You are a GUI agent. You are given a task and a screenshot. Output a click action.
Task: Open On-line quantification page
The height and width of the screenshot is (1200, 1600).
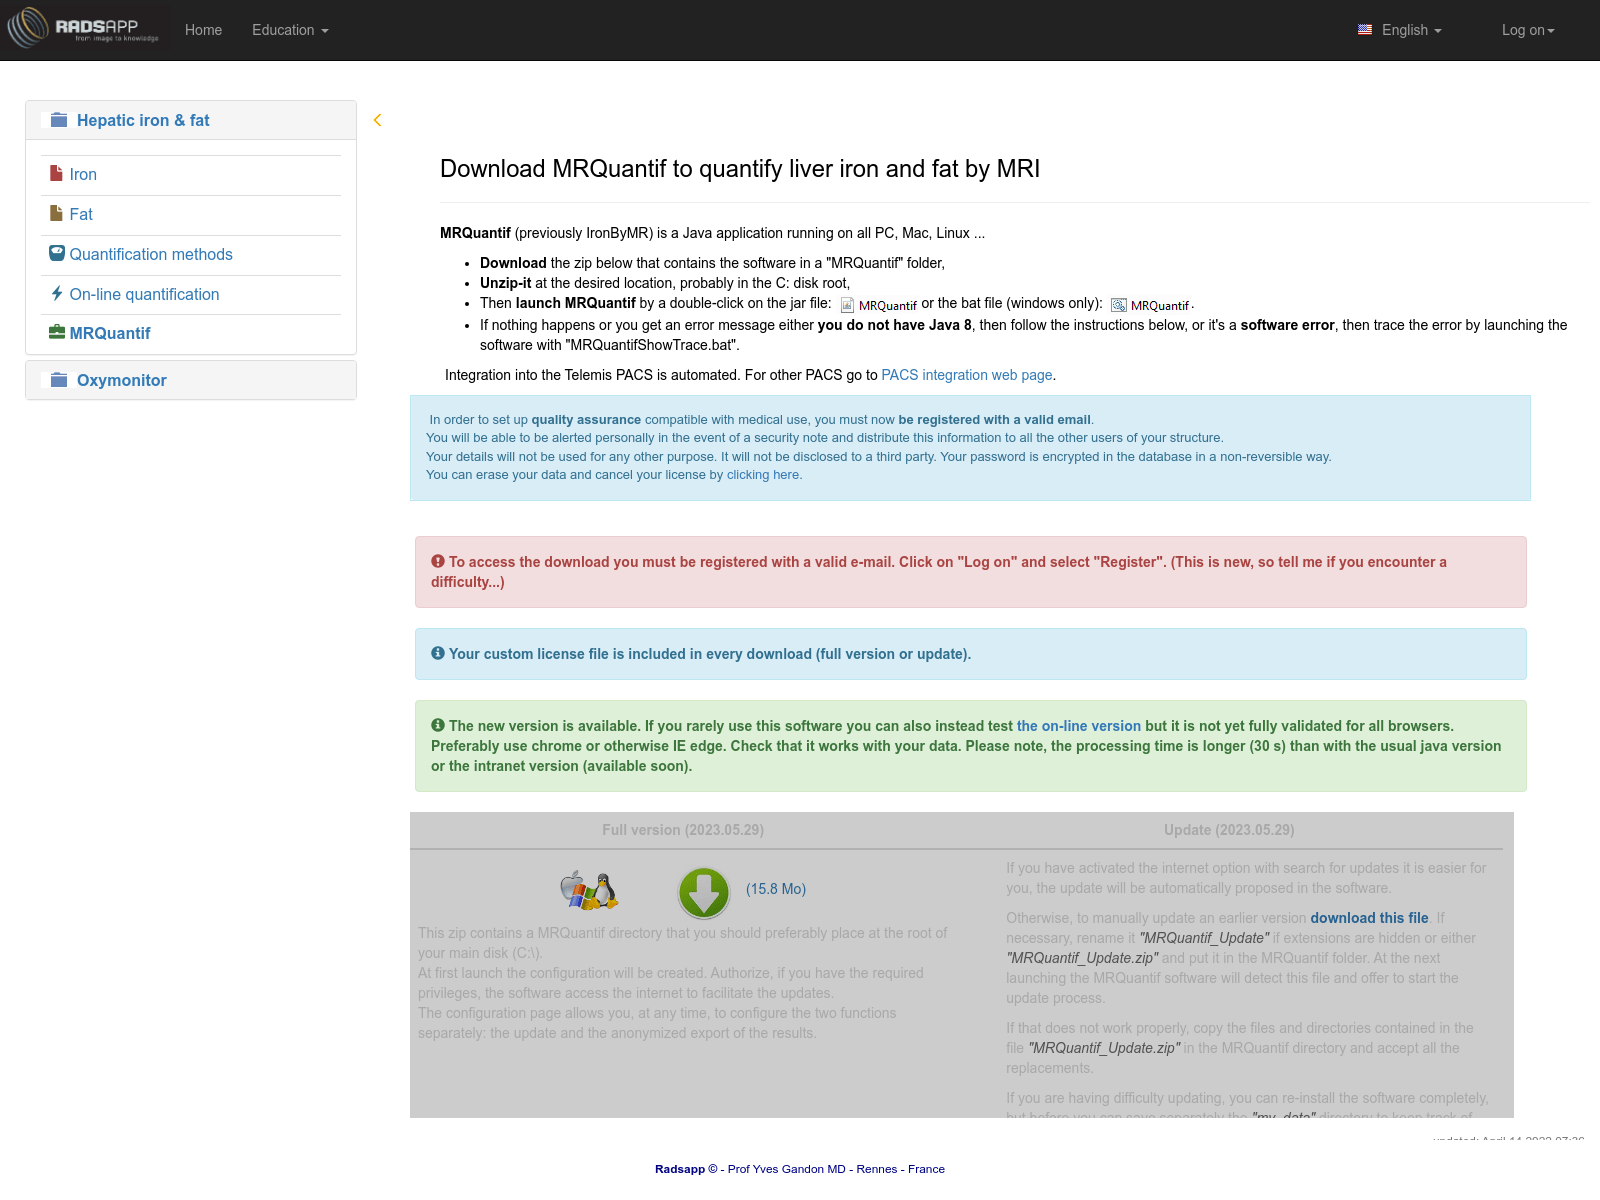(x=144, y=294)
